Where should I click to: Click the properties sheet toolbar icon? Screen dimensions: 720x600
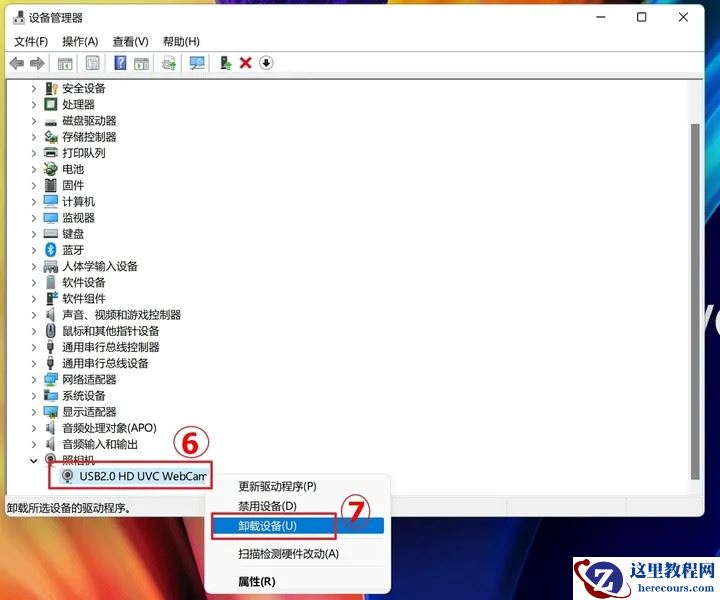point(92,63)
